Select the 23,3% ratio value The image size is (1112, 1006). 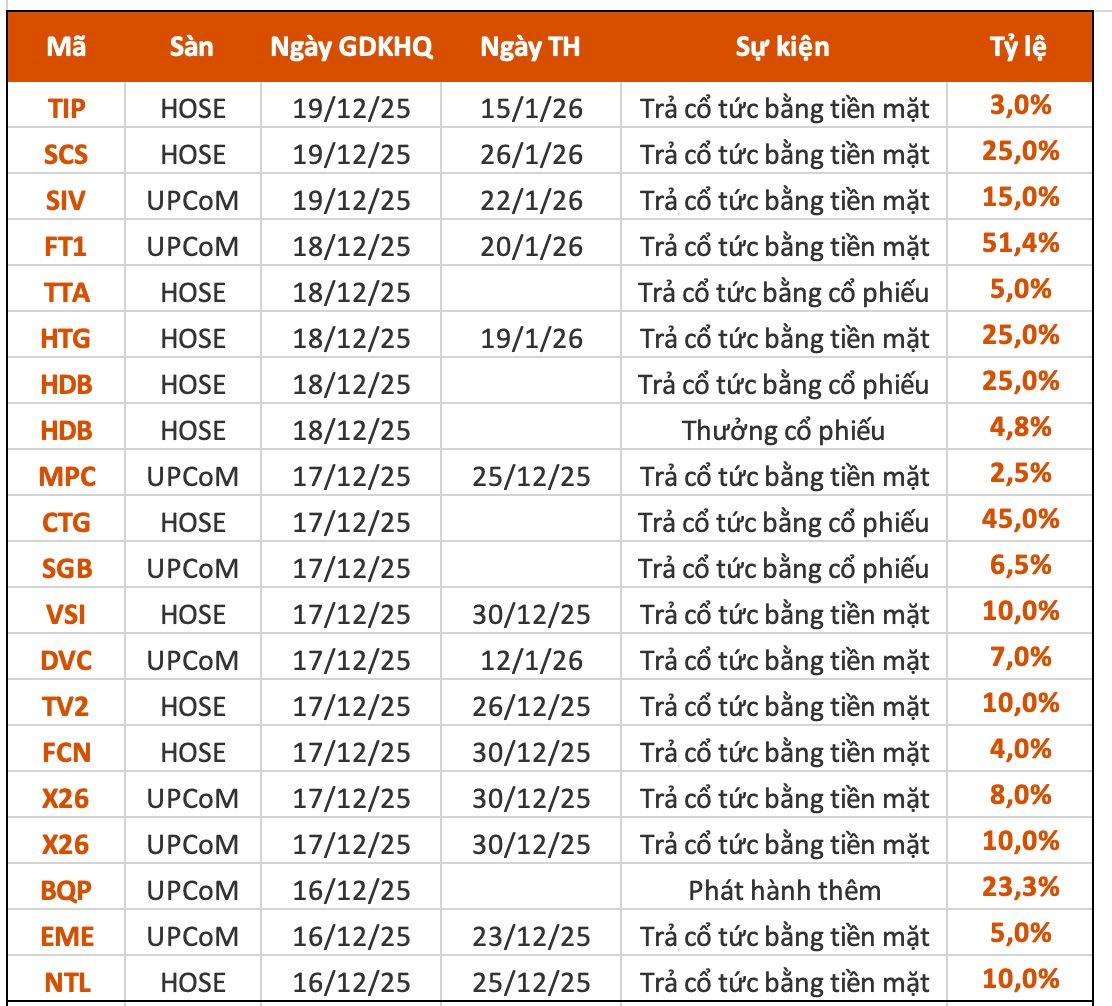point(1019,888)
